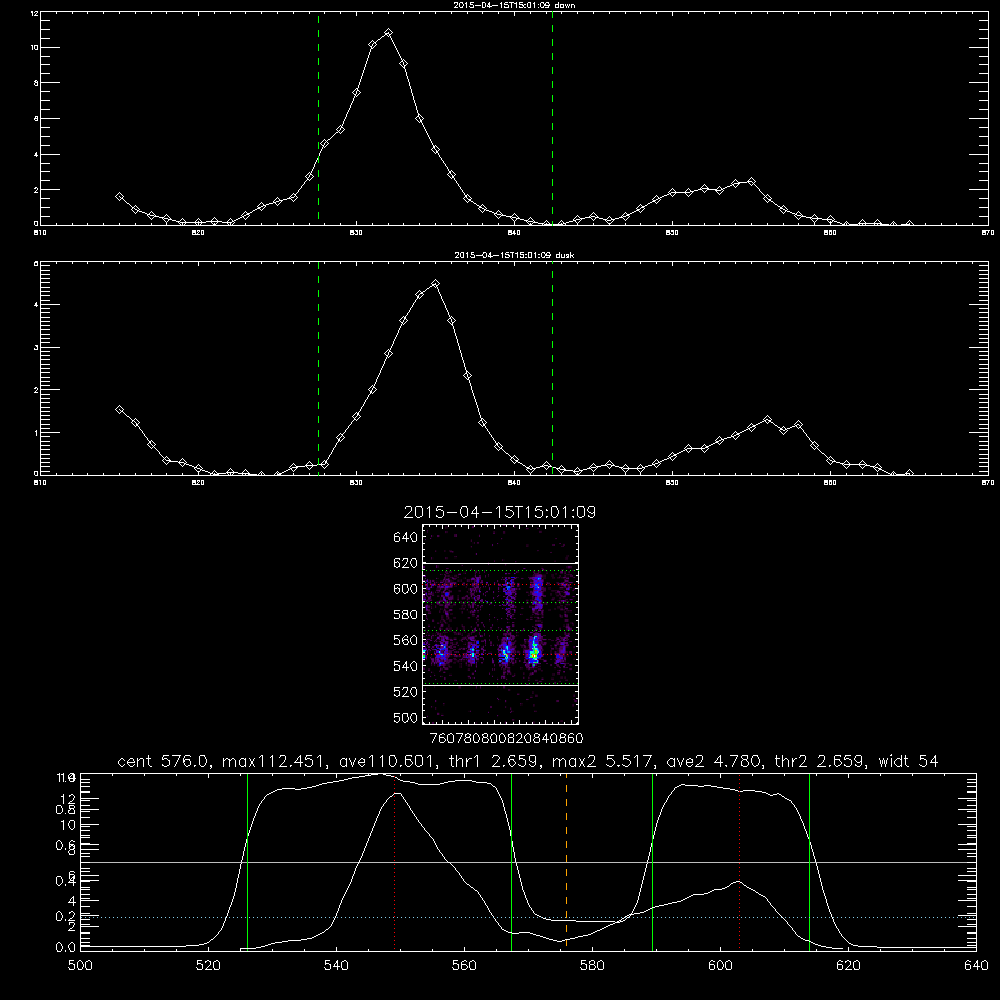Click the blue dotted horizontal threshold line
Image resolution: width=1000 pixels, height=1000 pixels.
pos(528,917)
